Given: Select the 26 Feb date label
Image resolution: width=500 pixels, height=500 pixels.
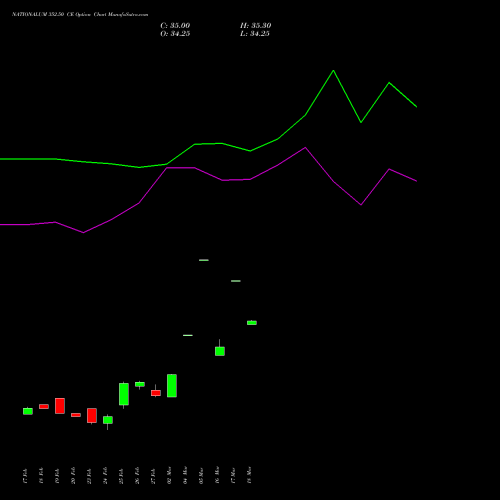Looking at the screenshot, I should point(137,476).
